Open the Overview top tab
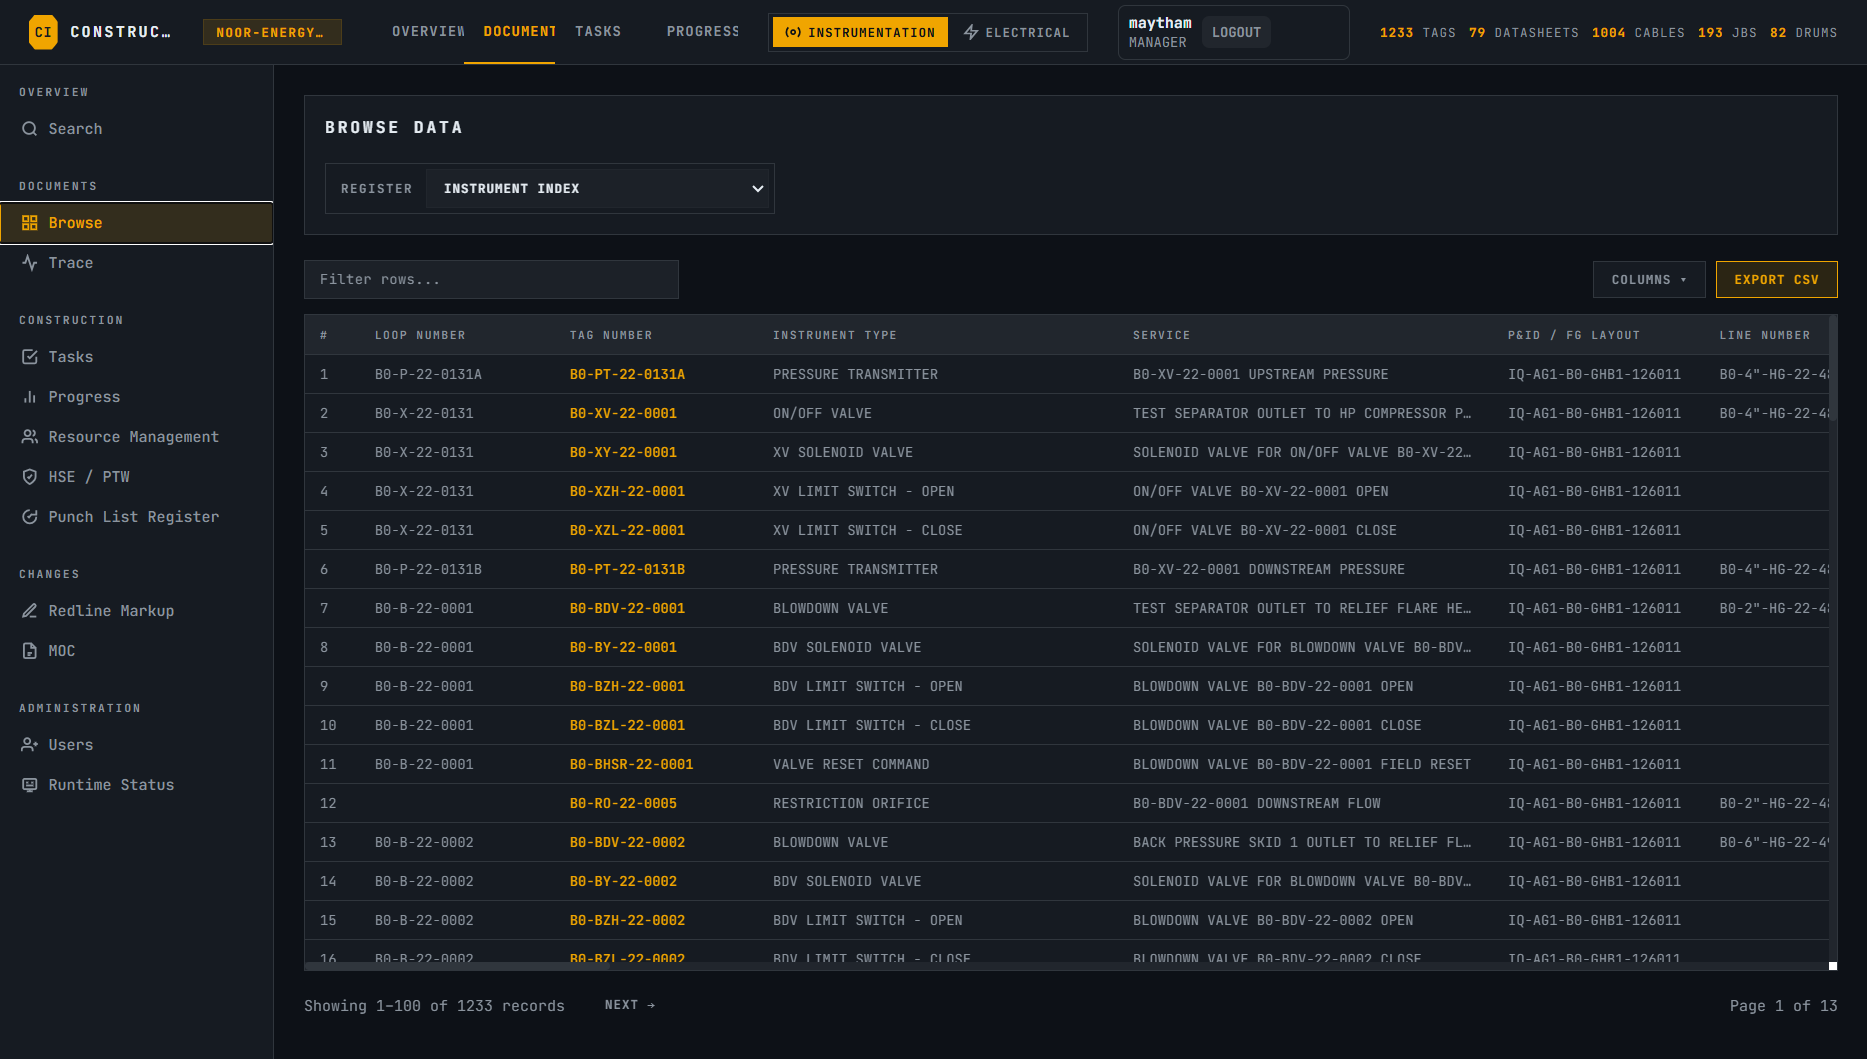 [428, 32]
